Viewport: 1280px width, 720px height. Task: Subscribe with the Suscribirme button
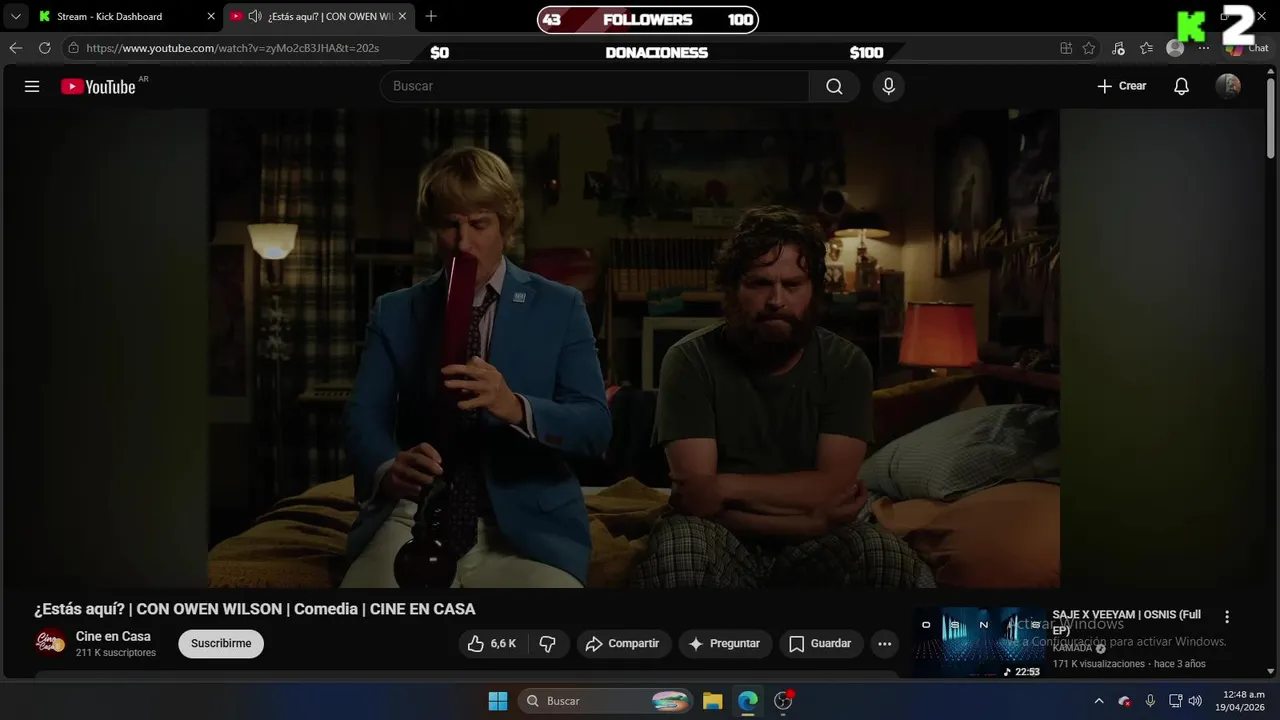pyautogui.click(x=221, y=644)
